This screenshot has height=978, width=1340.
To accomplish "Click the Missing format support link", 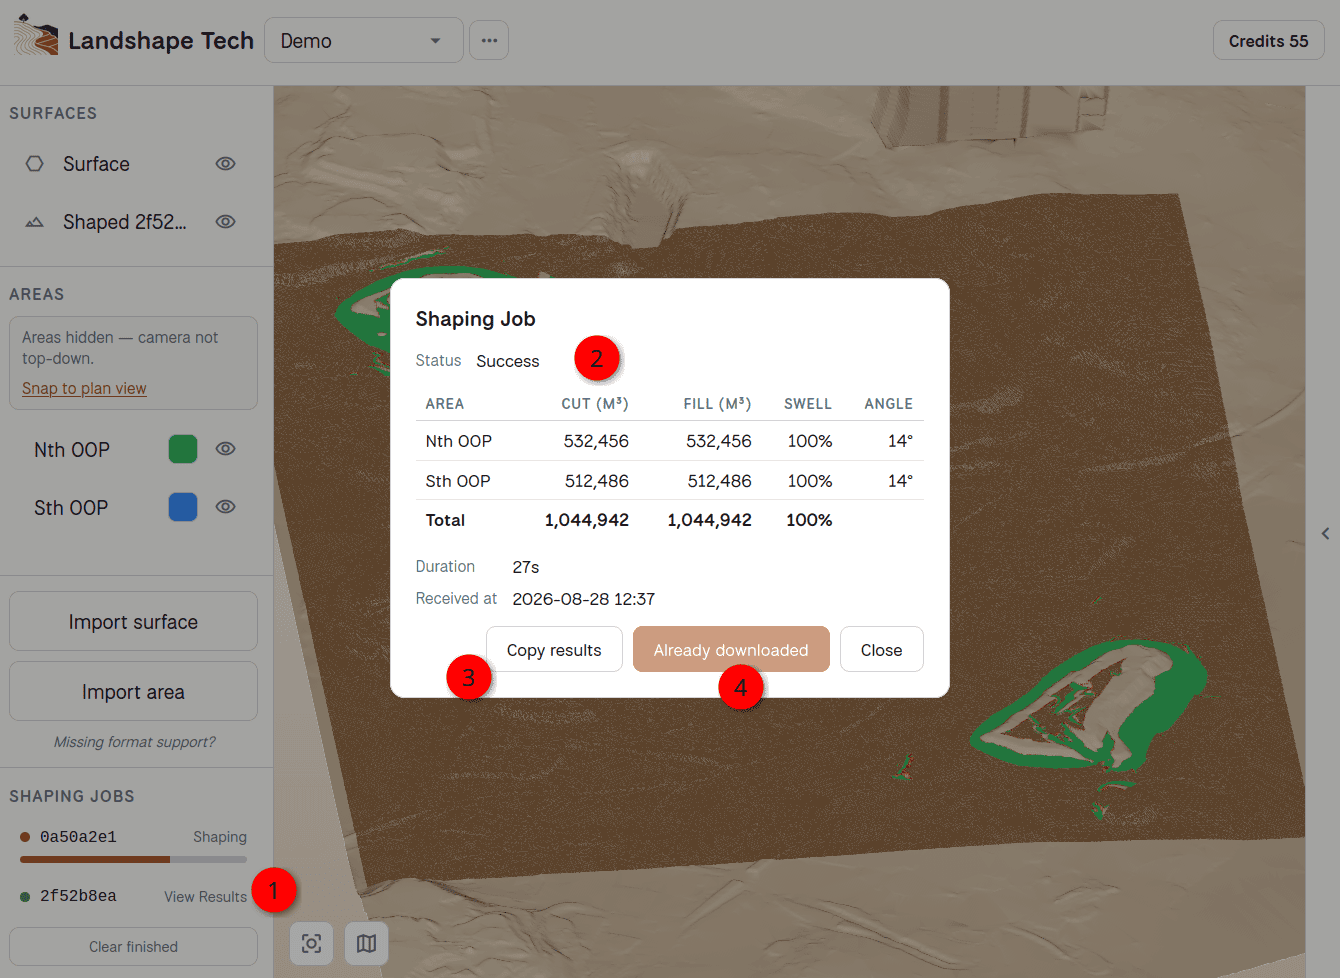I will (x=134, y=742).
